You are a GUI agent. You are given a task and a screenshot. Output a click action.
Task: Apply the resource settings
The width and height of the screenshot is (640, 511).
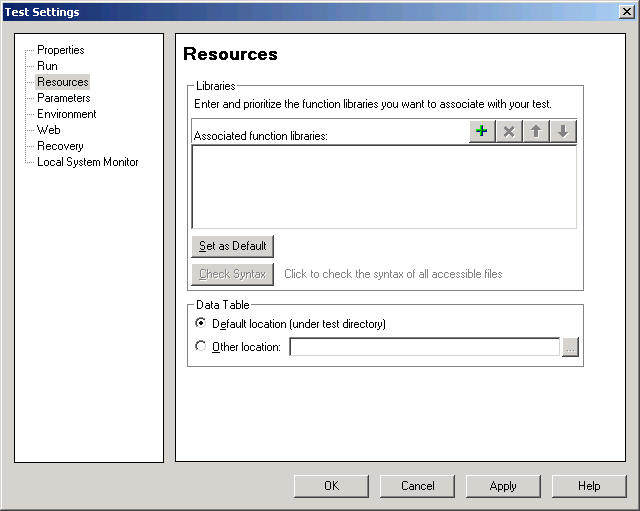pyautogui.click(x=503, y=486)
